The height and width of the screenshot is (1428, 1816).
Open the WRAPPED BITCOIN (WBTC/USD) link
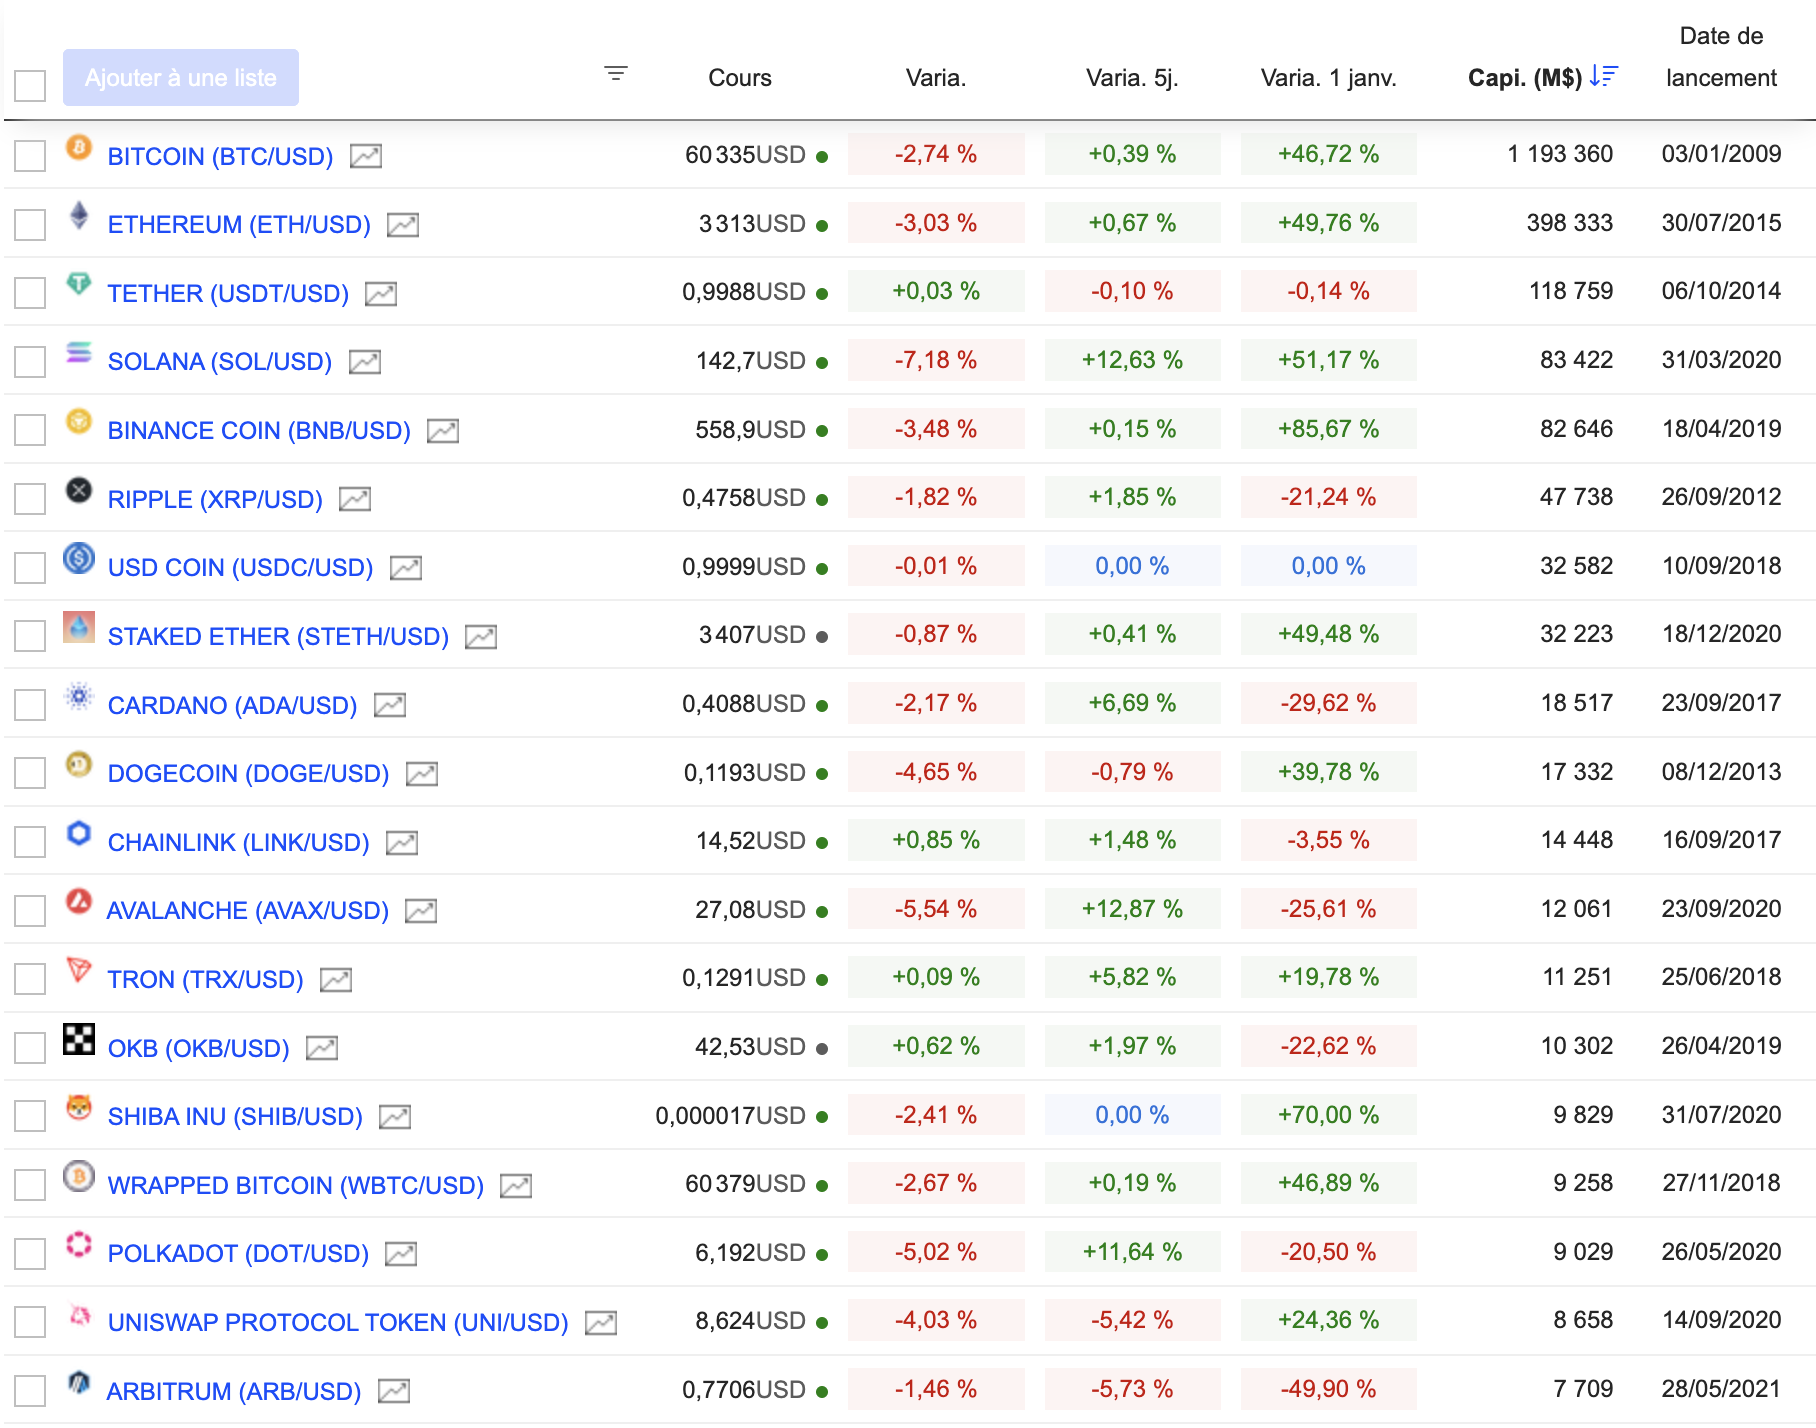pyautogui.click(x=296, y=1186)
